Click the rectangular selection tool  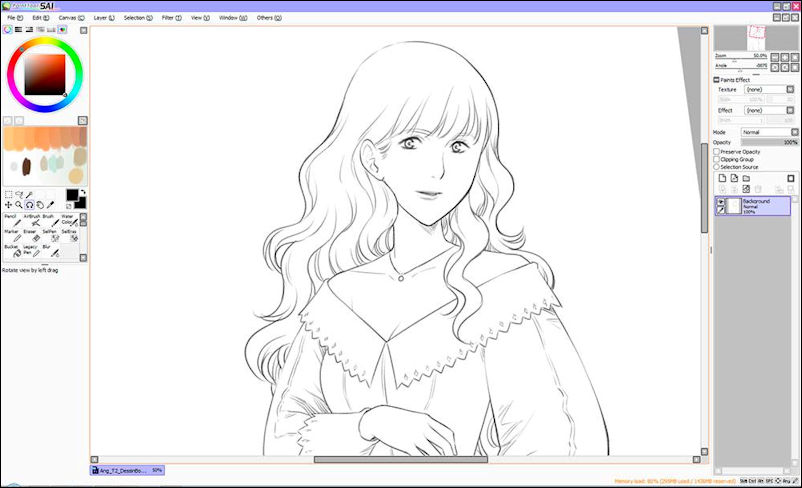[9, 195]
